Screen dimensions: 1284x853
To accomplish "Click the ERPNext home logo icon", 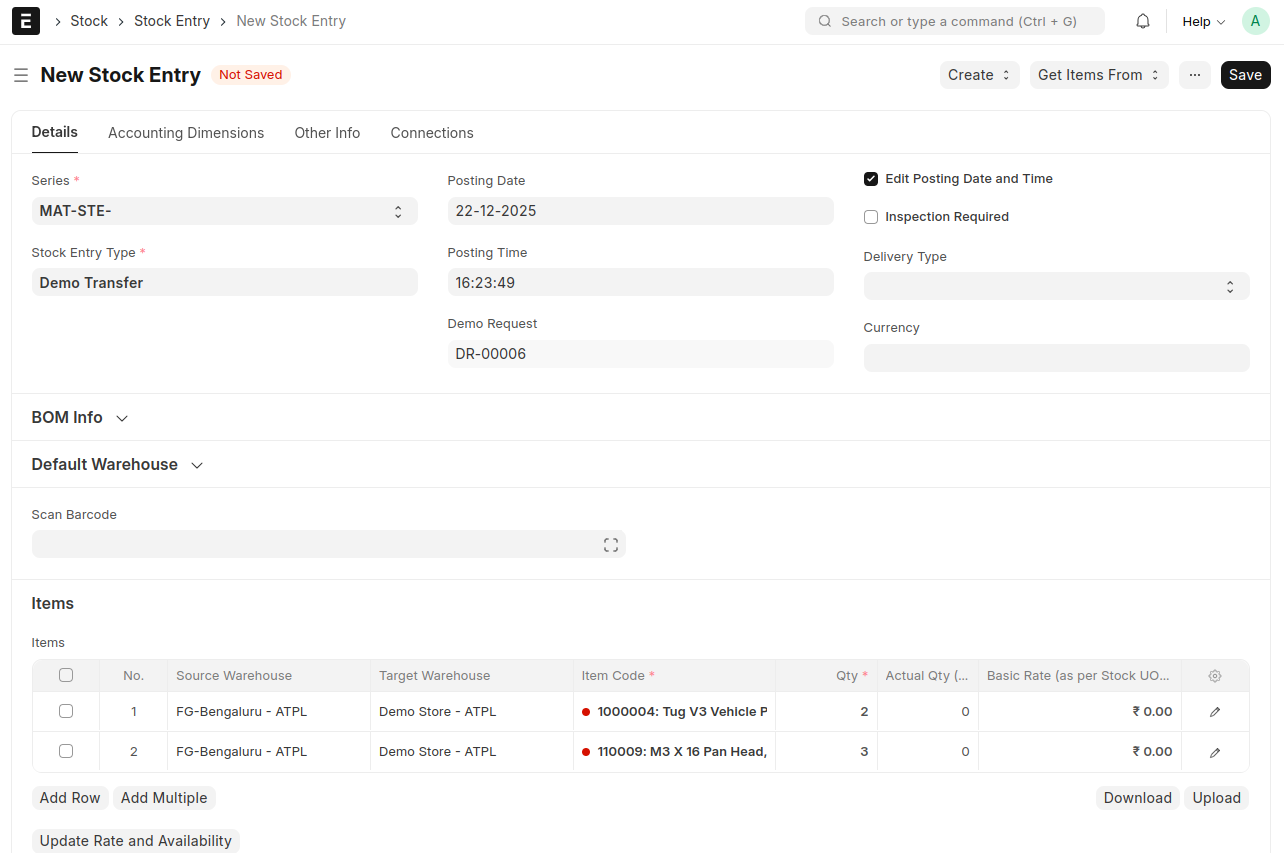I will point(26,21).
